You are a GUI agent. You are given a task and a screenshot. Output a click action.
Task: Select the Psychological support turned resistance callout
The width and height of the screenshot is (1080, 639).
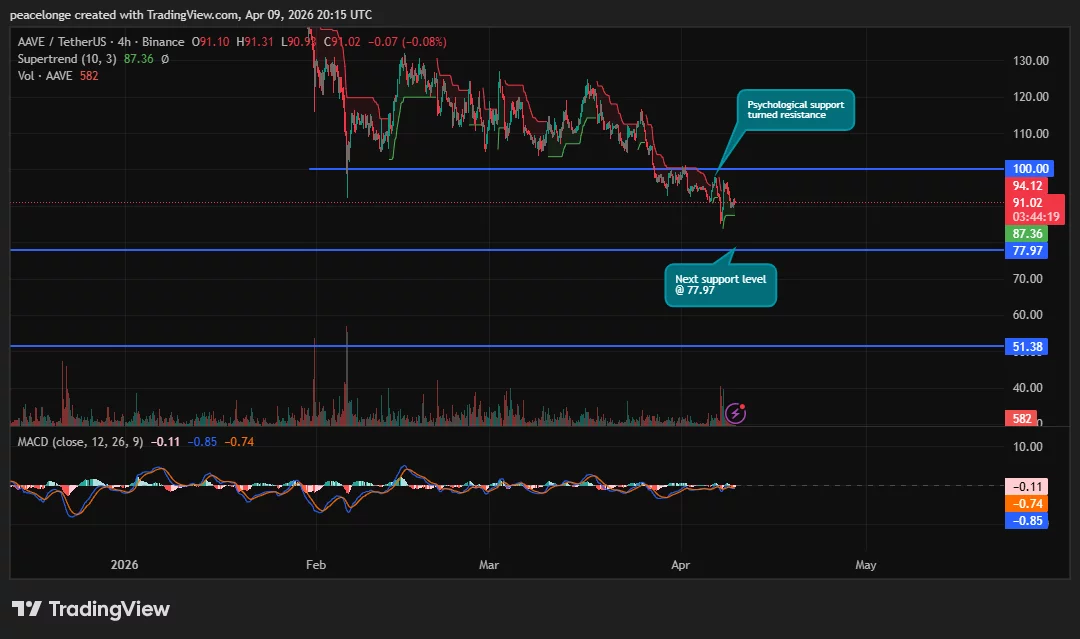click(x=795, y=109)
